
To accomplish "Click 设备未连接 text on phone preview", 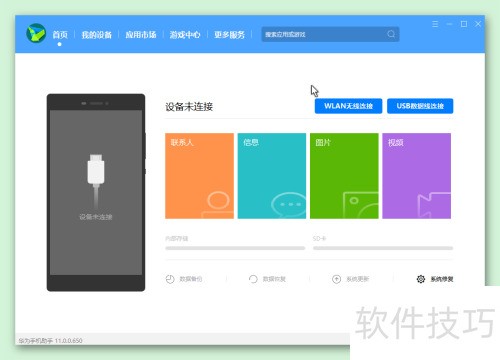I will 96,217.
